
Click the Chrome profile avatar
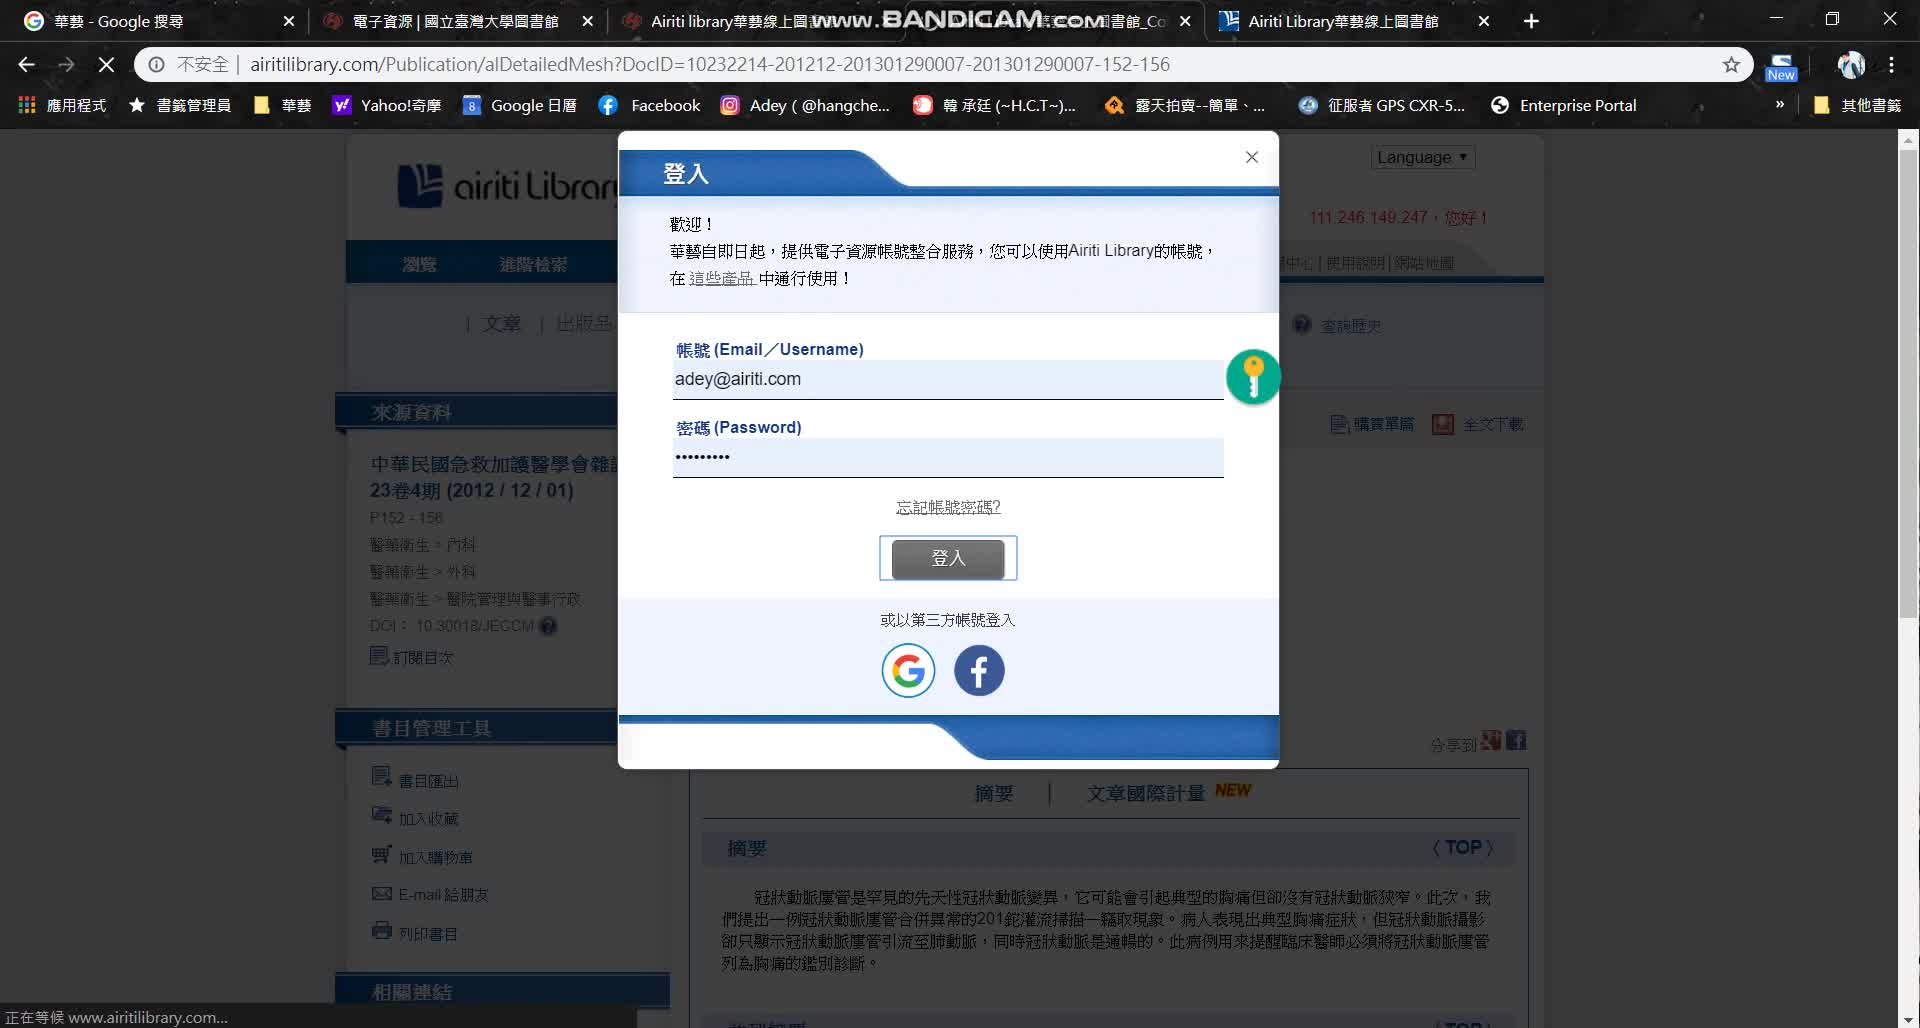[x=1851, y=64]
